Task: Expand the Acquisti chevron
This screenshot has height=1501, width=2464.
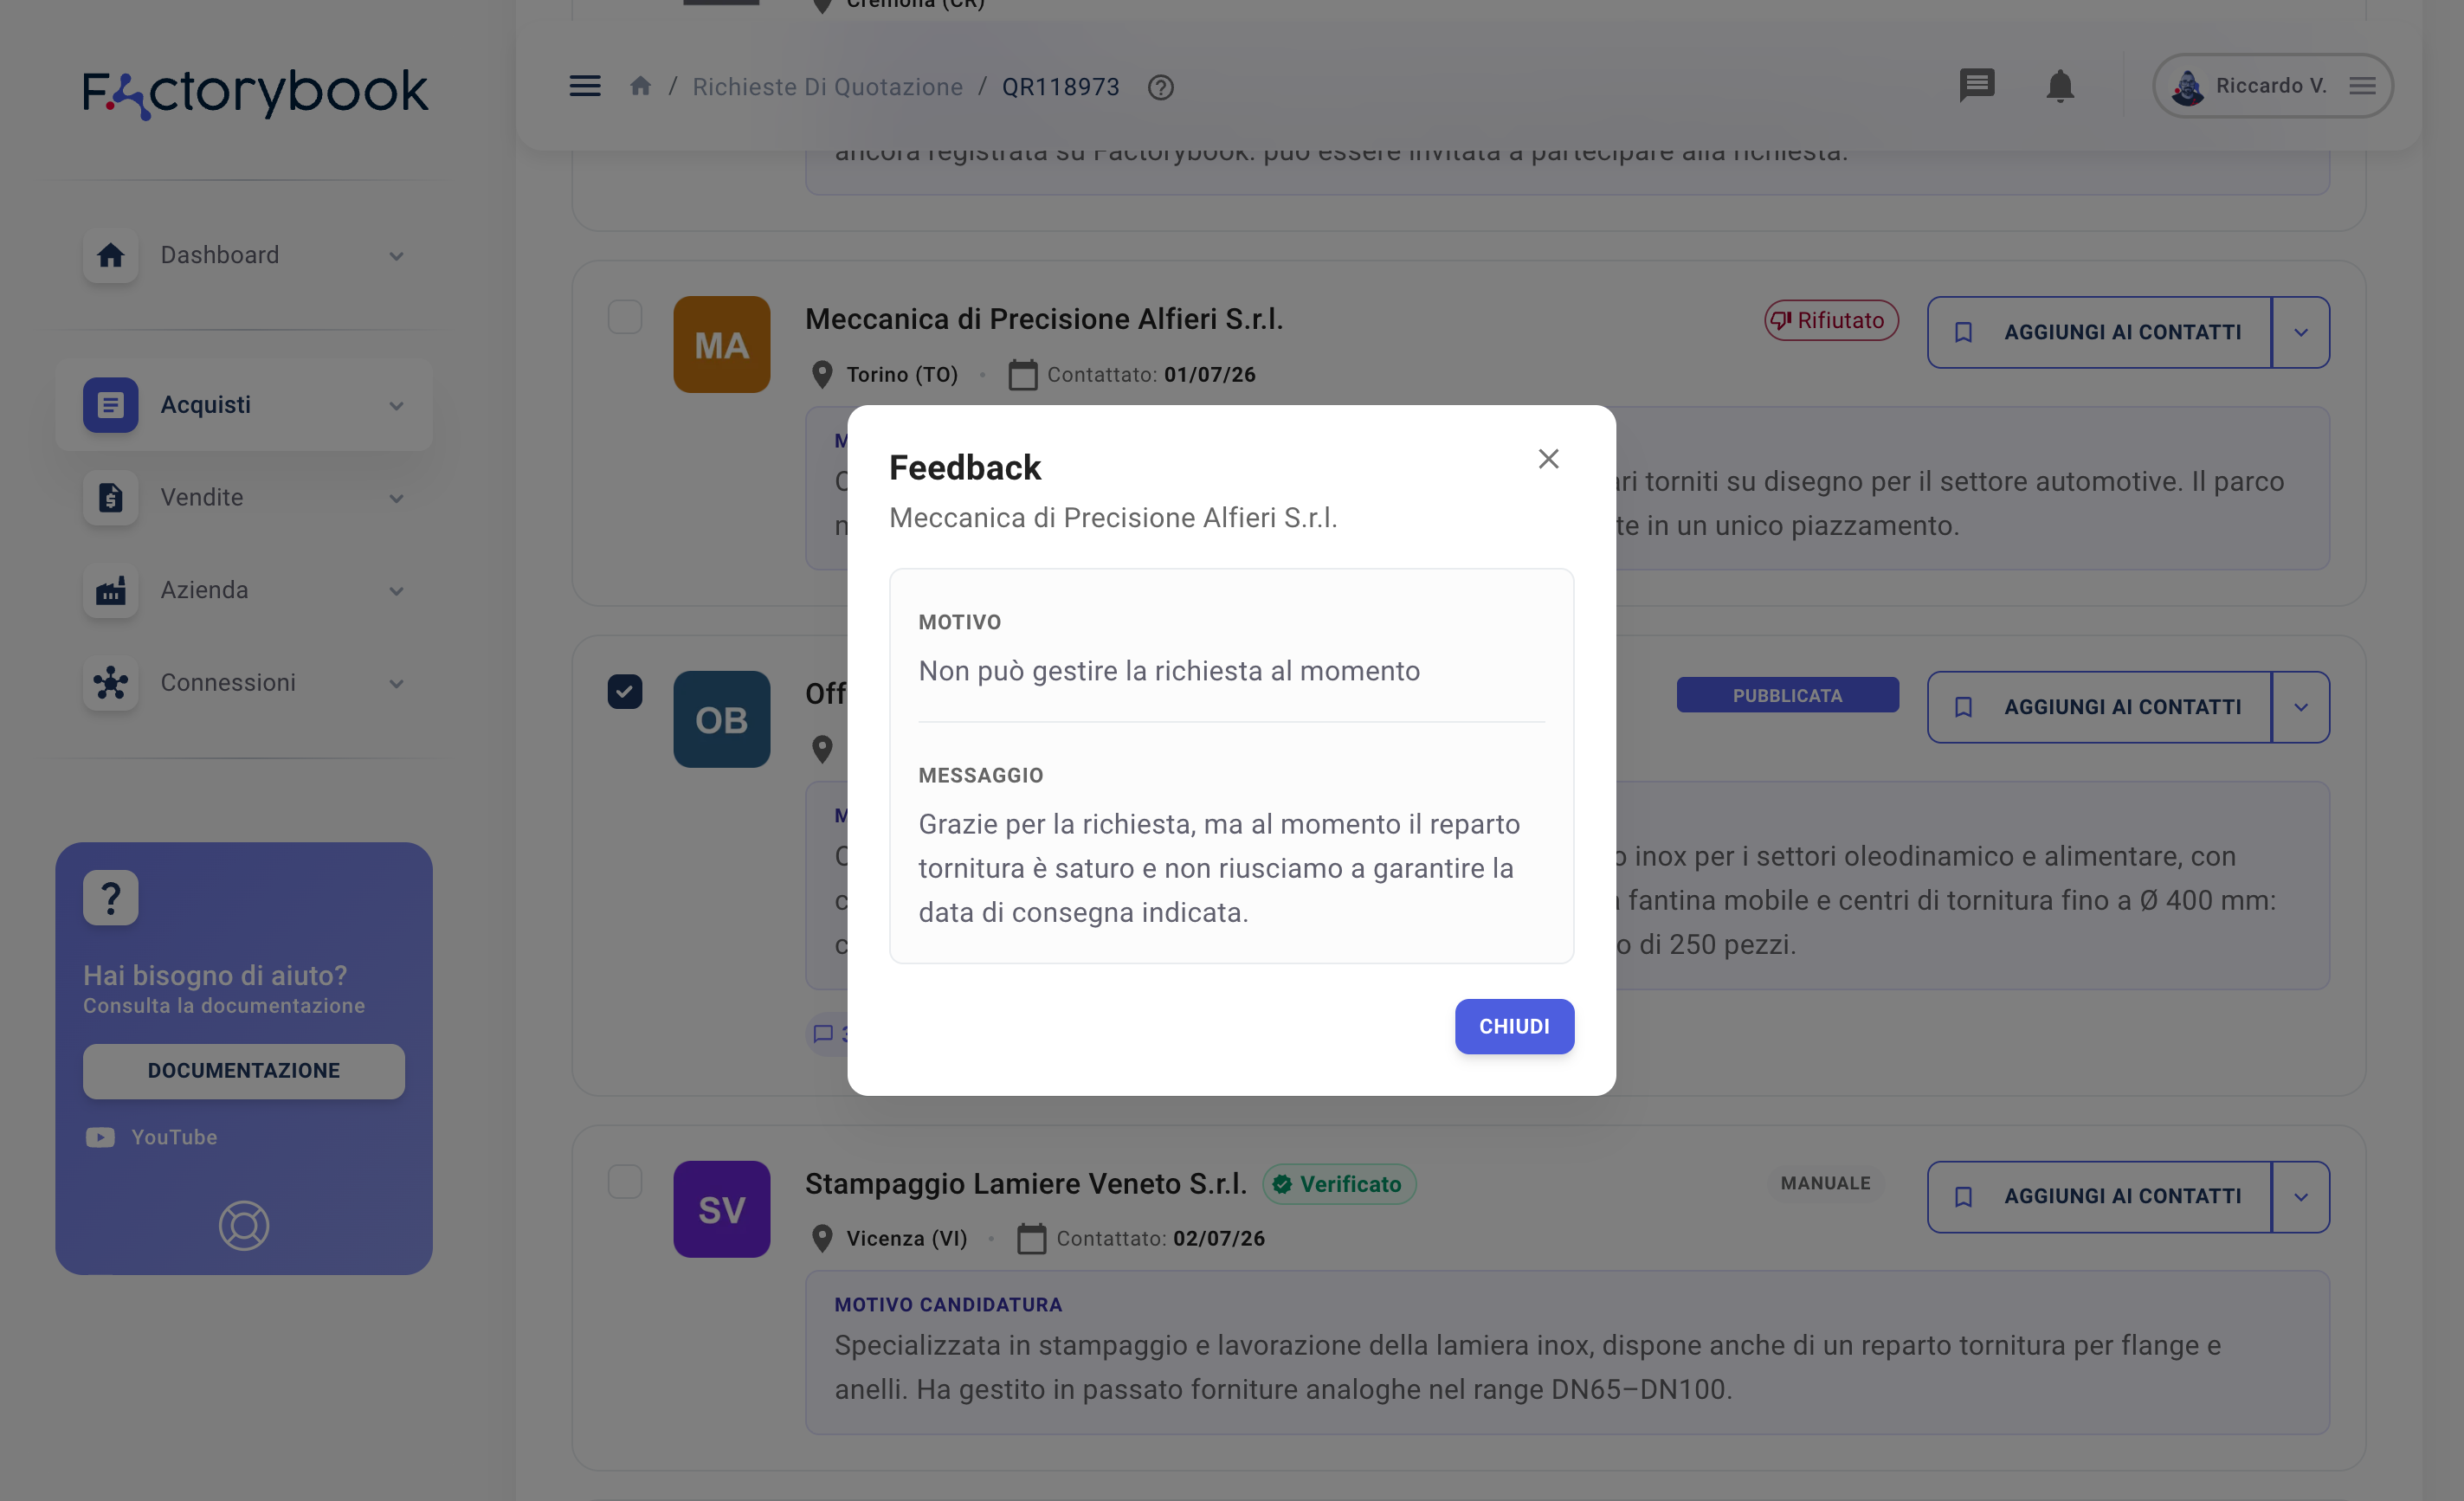Action: pyautogui.click(x=397, y=406)
